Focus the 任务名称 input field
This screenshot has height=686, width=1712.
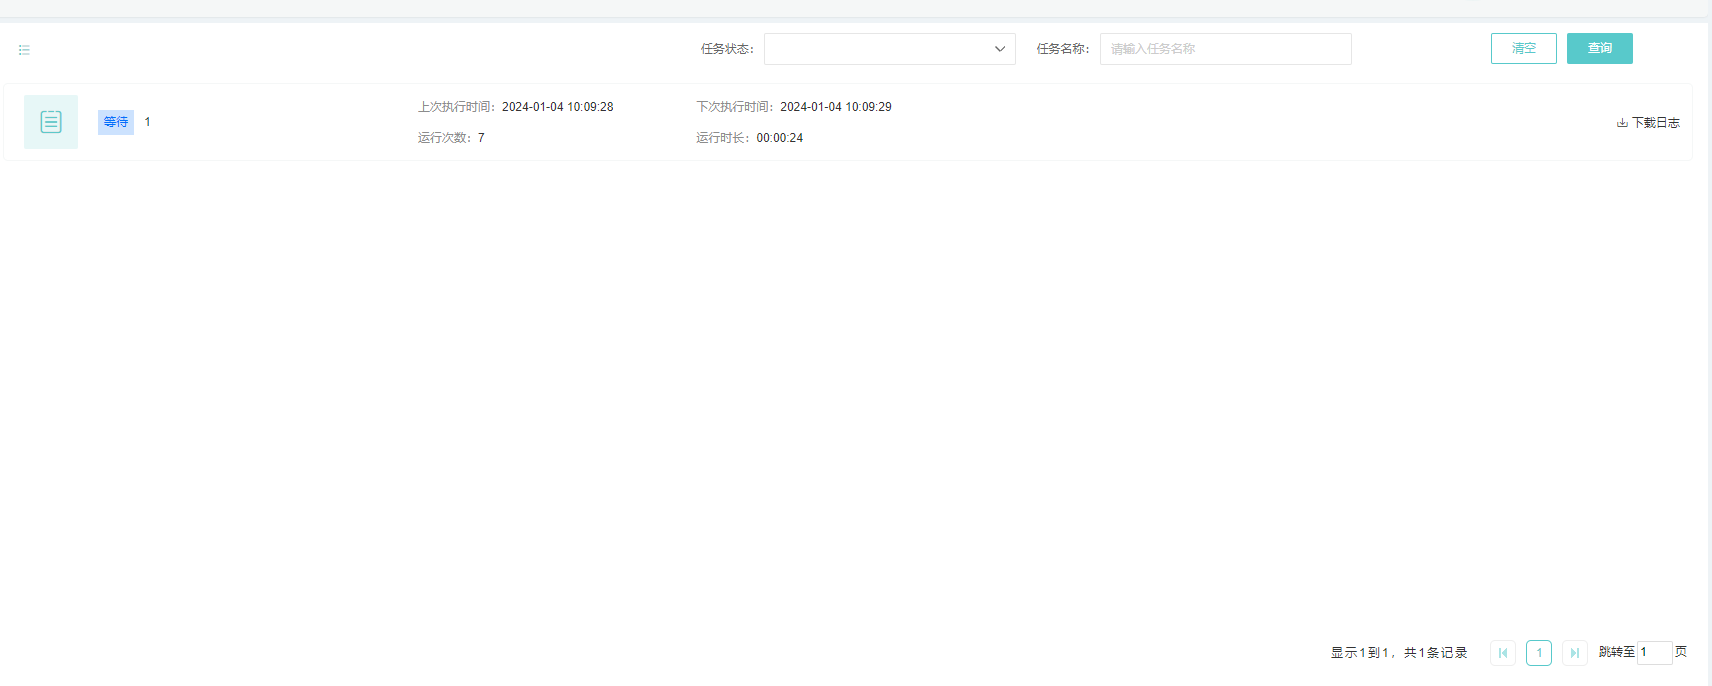click(x=1226, y=49)
